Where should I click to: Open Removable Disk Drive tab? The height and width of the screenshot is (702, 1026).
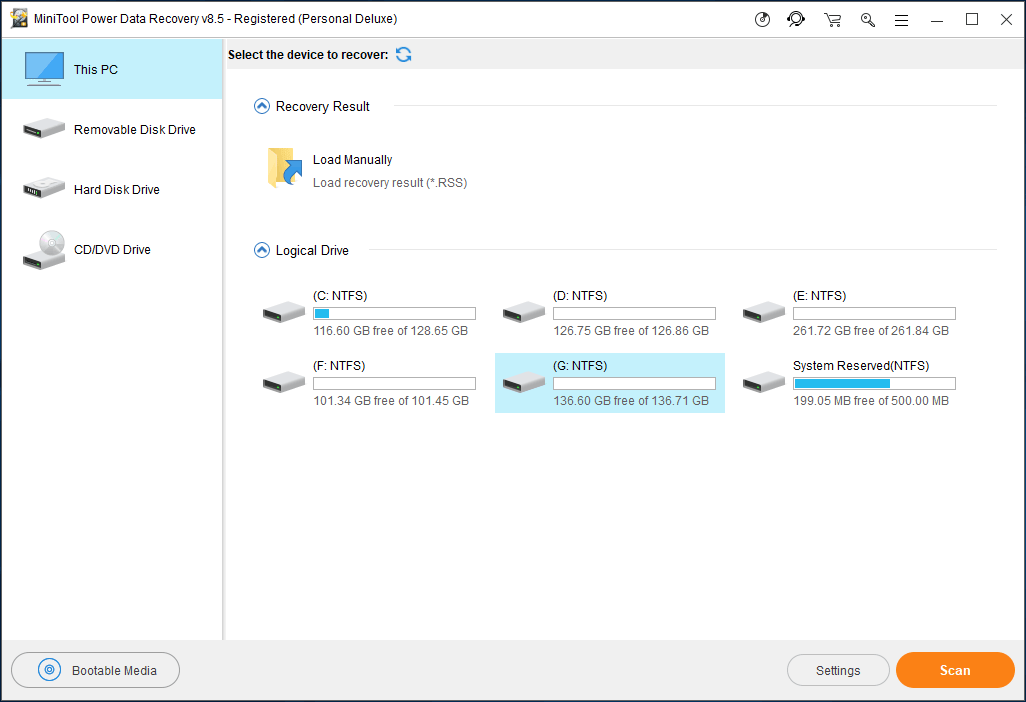click(x=111, y=130)
